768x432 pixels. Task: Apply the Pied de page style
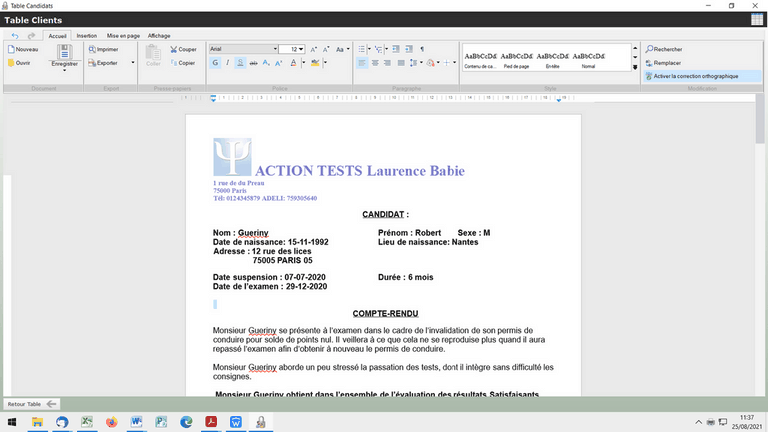coord(517,60)
